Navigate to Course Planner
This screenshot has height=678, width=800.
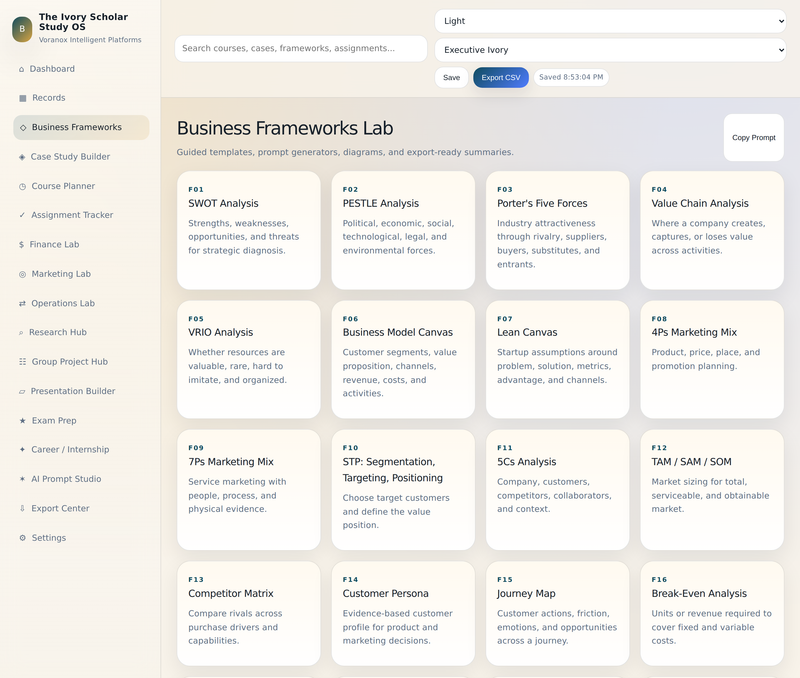coord(81,186)
